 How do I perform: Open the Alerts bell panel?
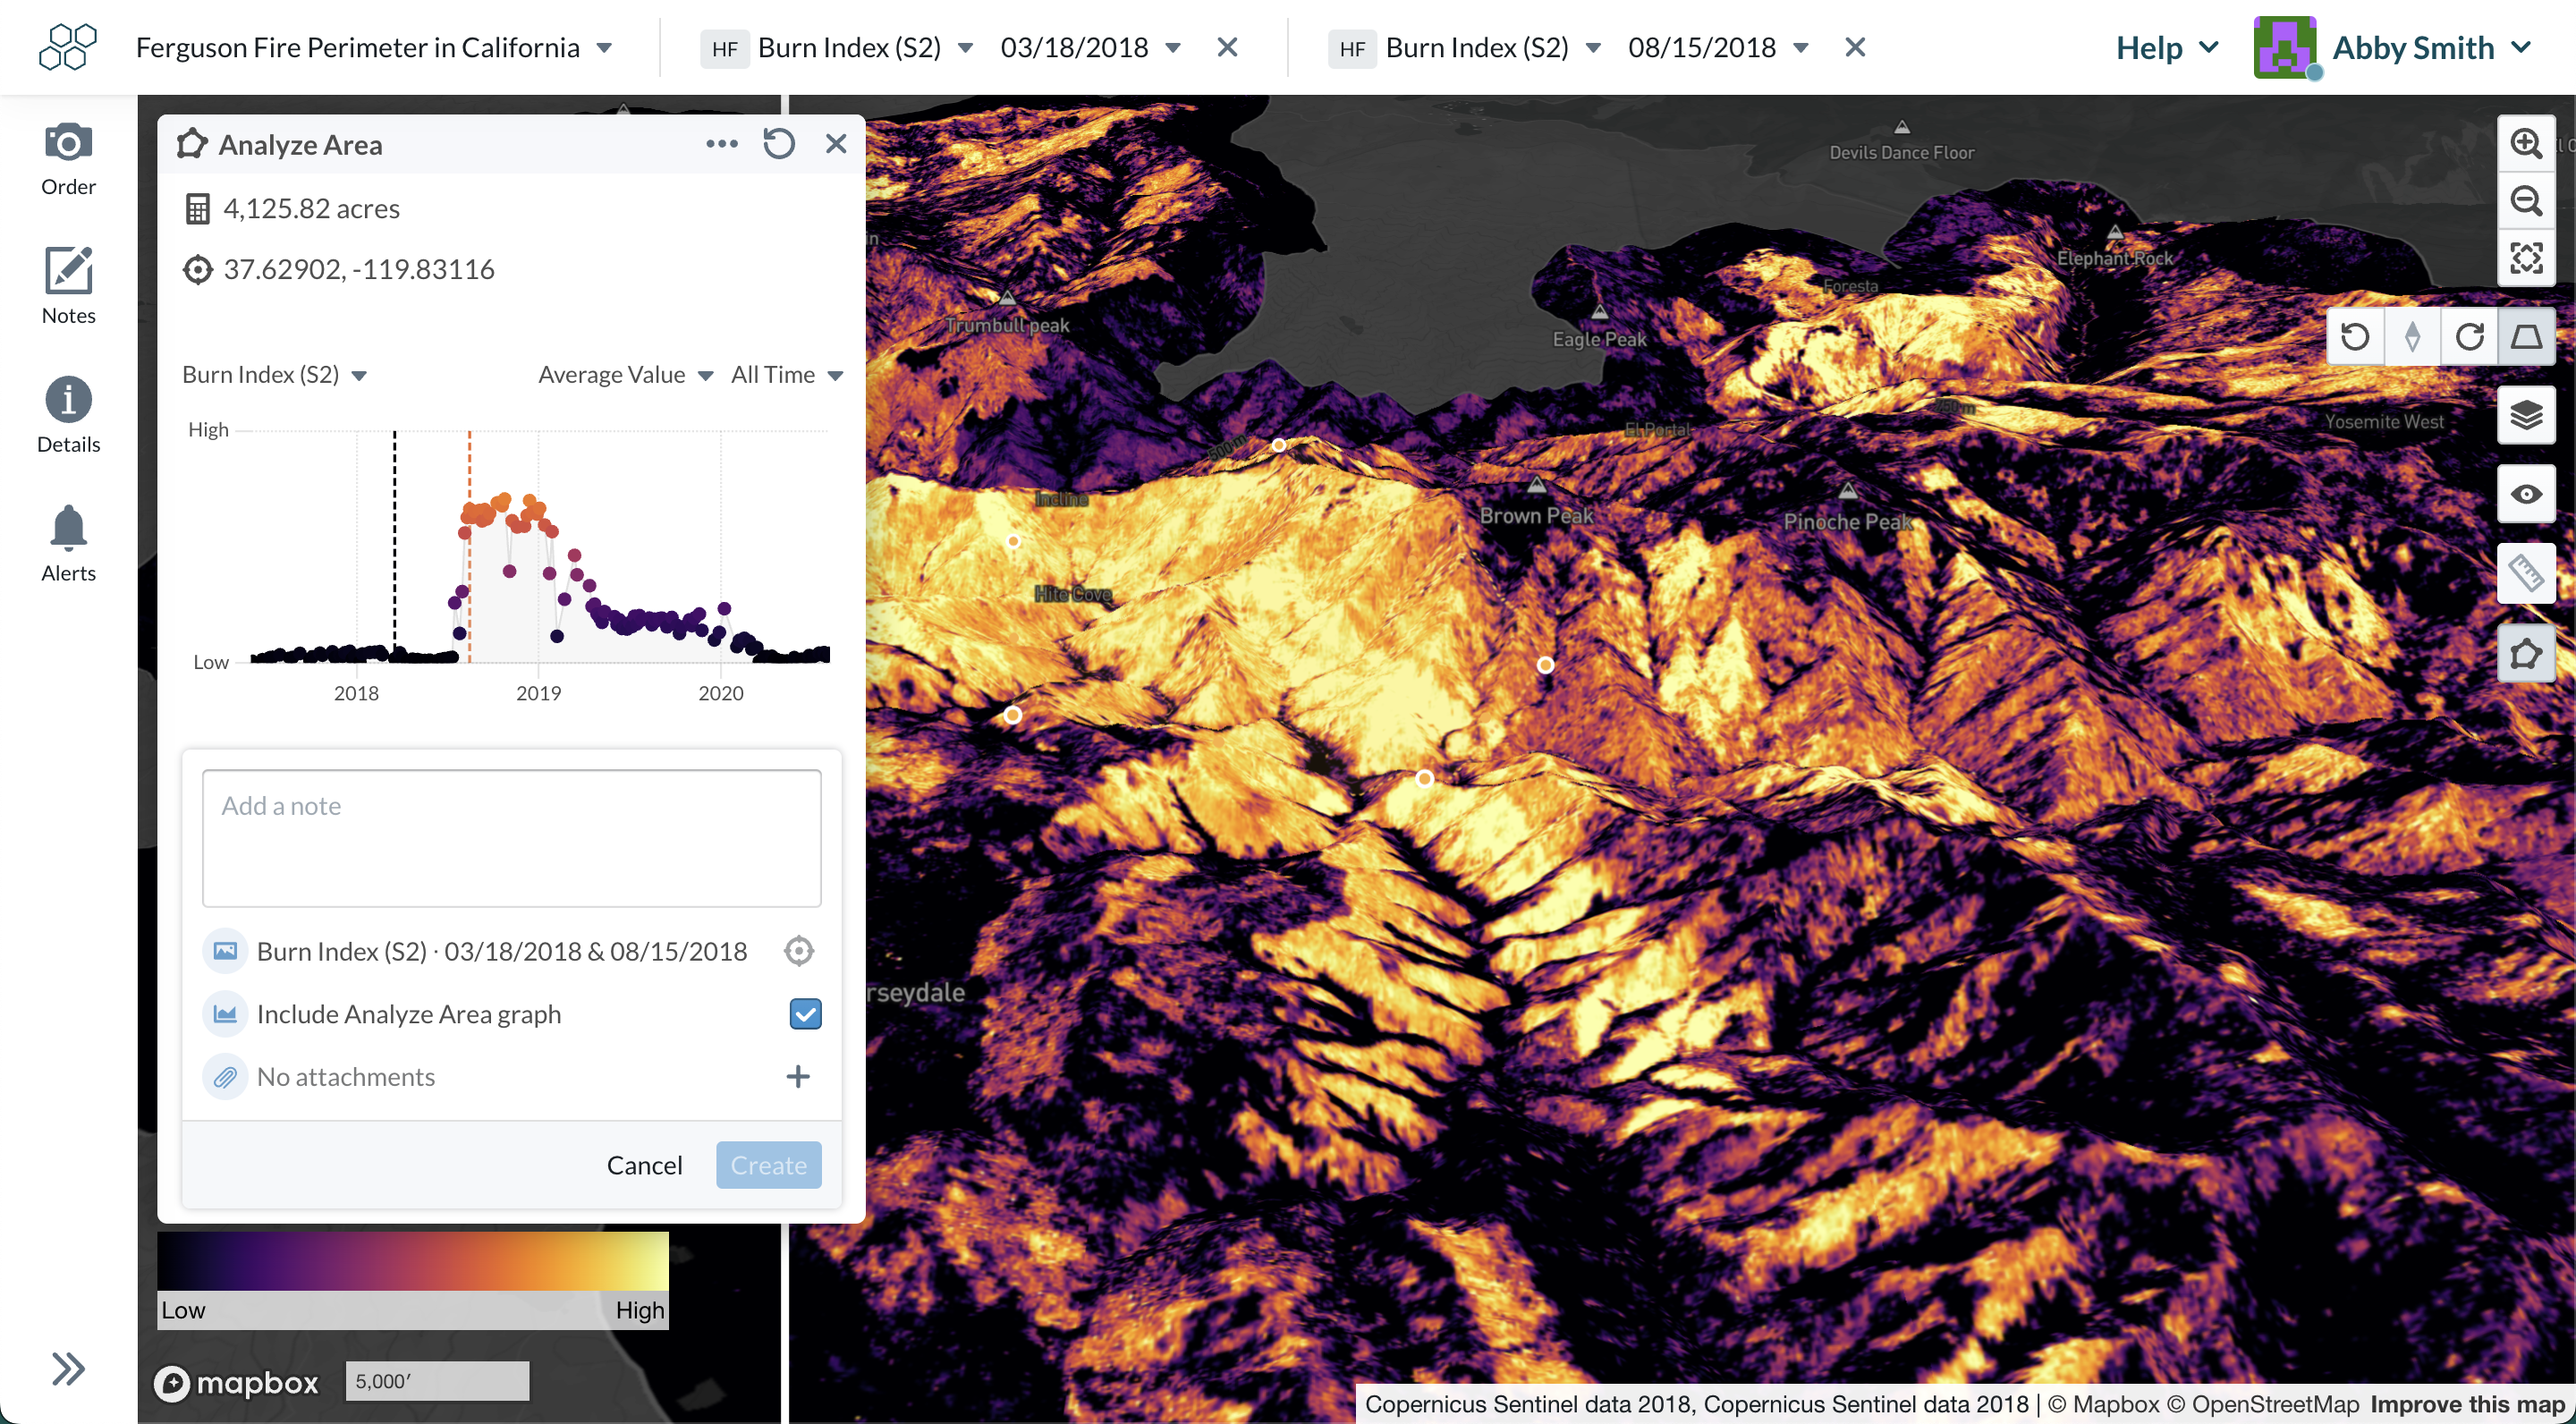pos(68,543)
